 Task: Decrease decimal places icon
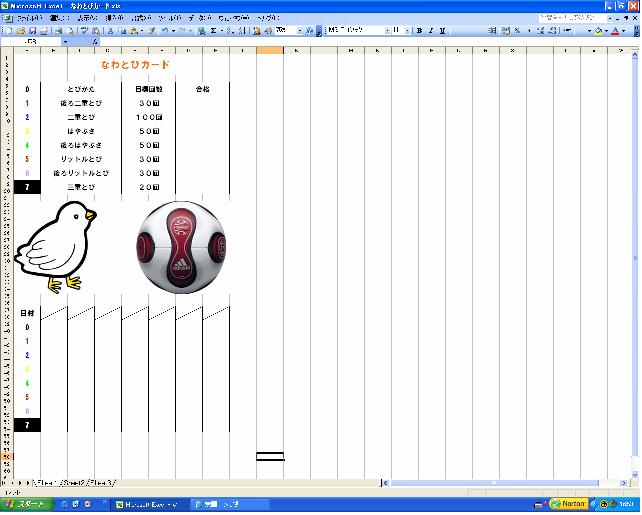pyautogui.click(x=552, y=31)
